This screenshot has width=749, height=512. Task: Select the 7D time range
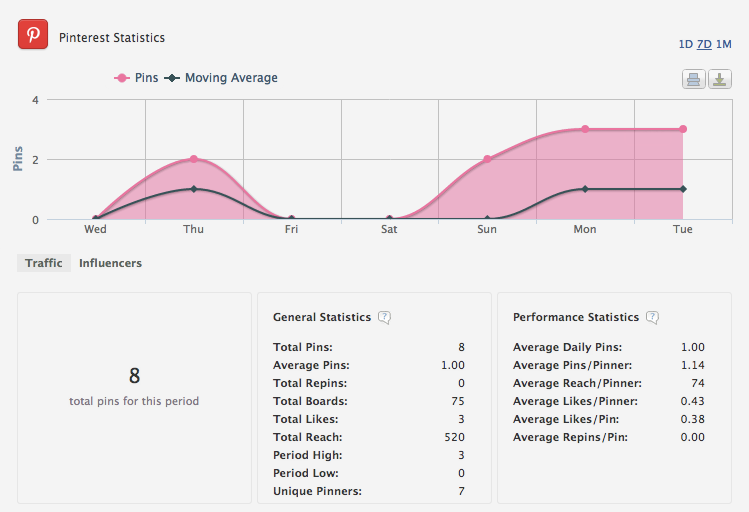pos(704,44)
